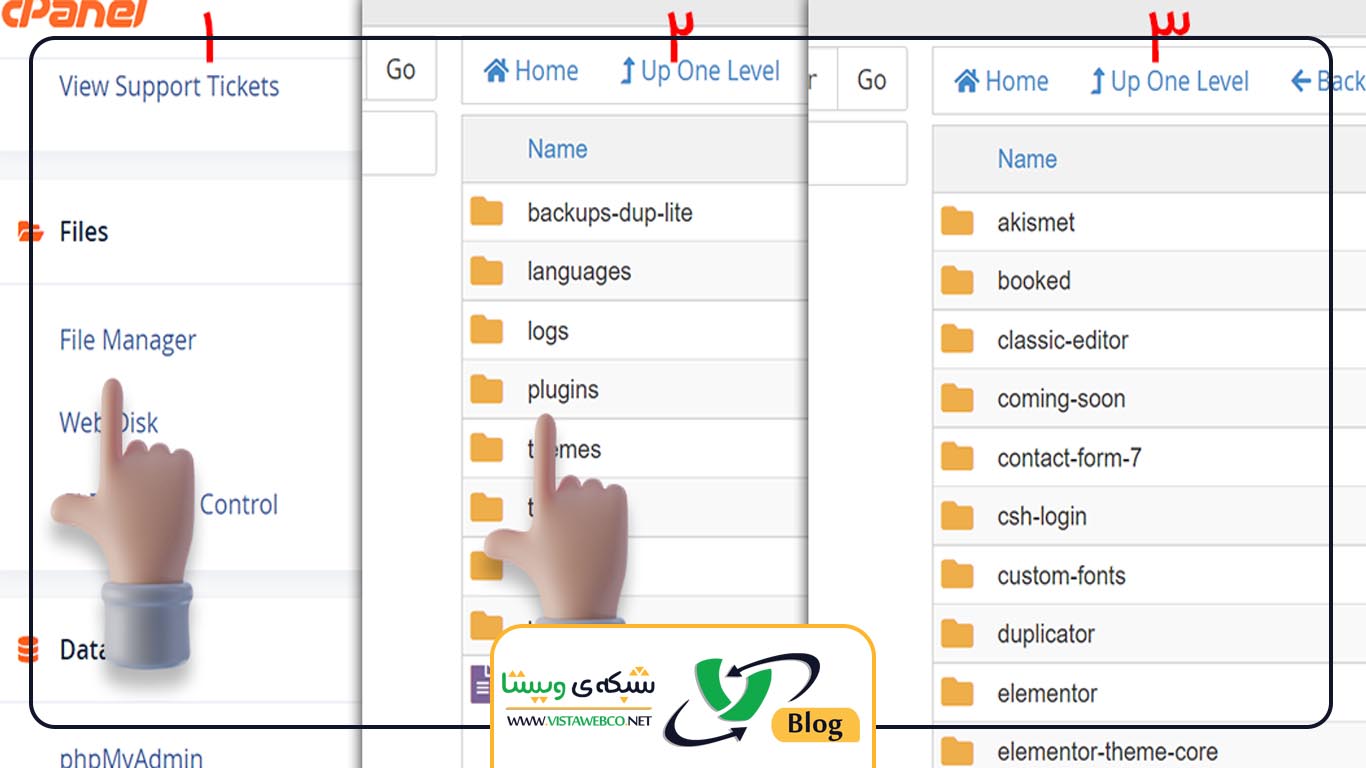
Task: Click Go button in right panel
Action: pyautogui.click(x=872, y=80)
